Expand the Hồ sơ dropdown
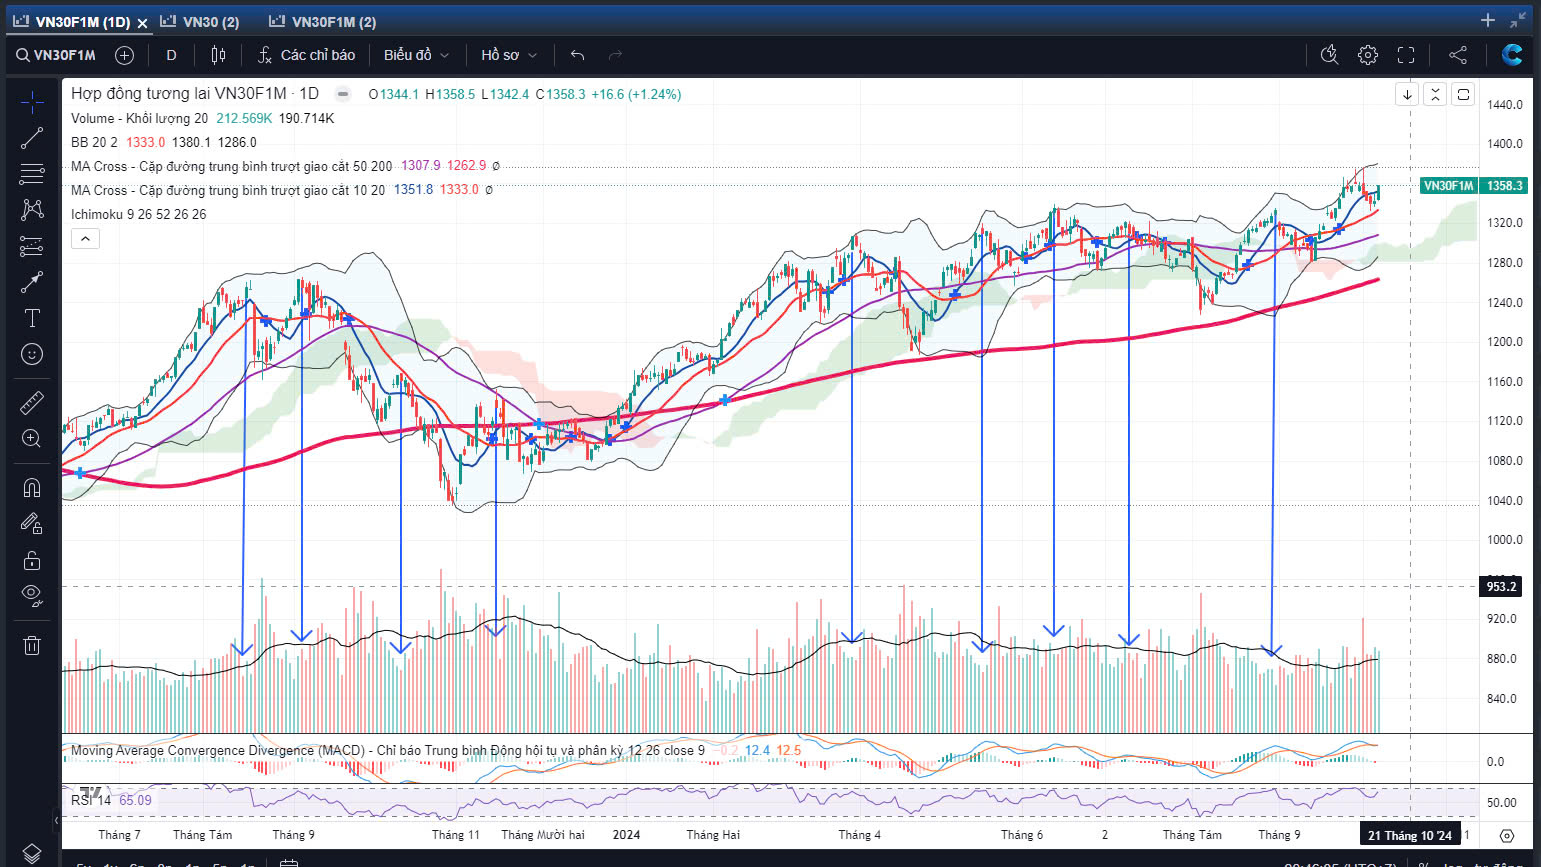This screenshot has width=1541, height=867. click(x=509, y=55)
